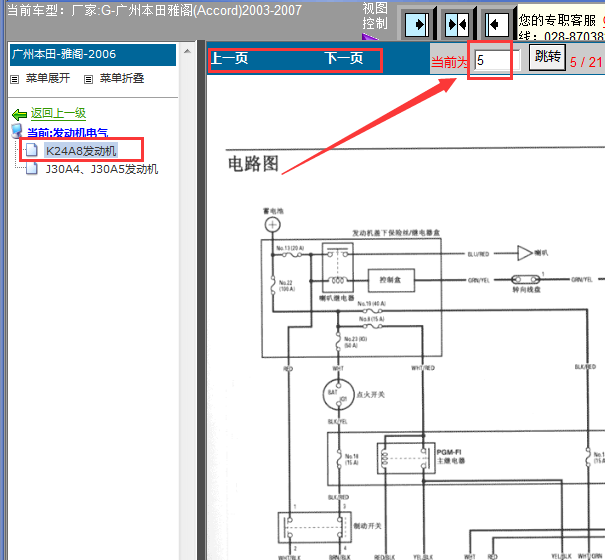The width and height of the screenshot is (605, 560).
Task: Open J30A4、J30A5发动机 tree item
Action: (101, 169)
